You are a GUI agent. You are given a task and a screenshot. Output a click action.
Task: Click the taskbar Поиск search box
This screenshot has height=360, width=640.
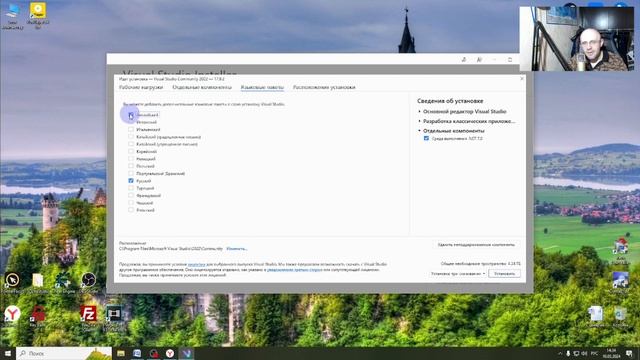[64, 353]
